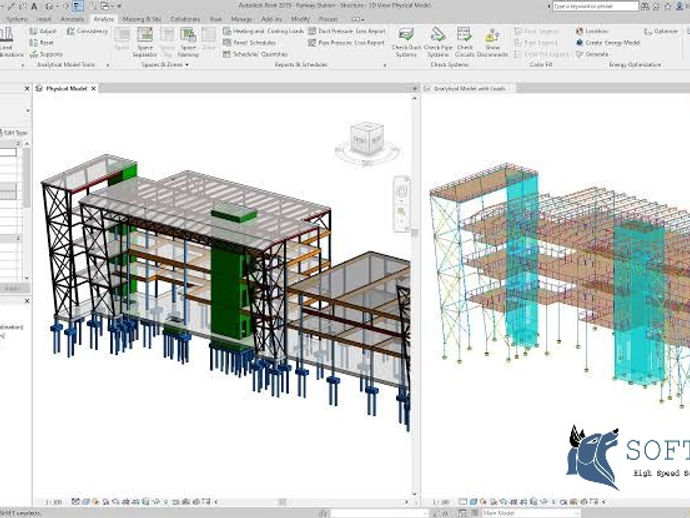Switch to Analytical Model with Loads view tab
This screenshot has height=518, width=690.
tap(469, 88)
